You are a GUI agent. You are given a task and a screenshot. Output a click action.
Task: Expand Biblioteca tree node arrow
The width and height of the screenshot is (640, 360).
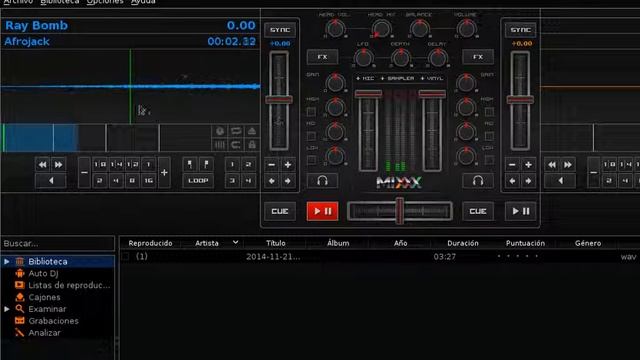(x=7, y=261)
